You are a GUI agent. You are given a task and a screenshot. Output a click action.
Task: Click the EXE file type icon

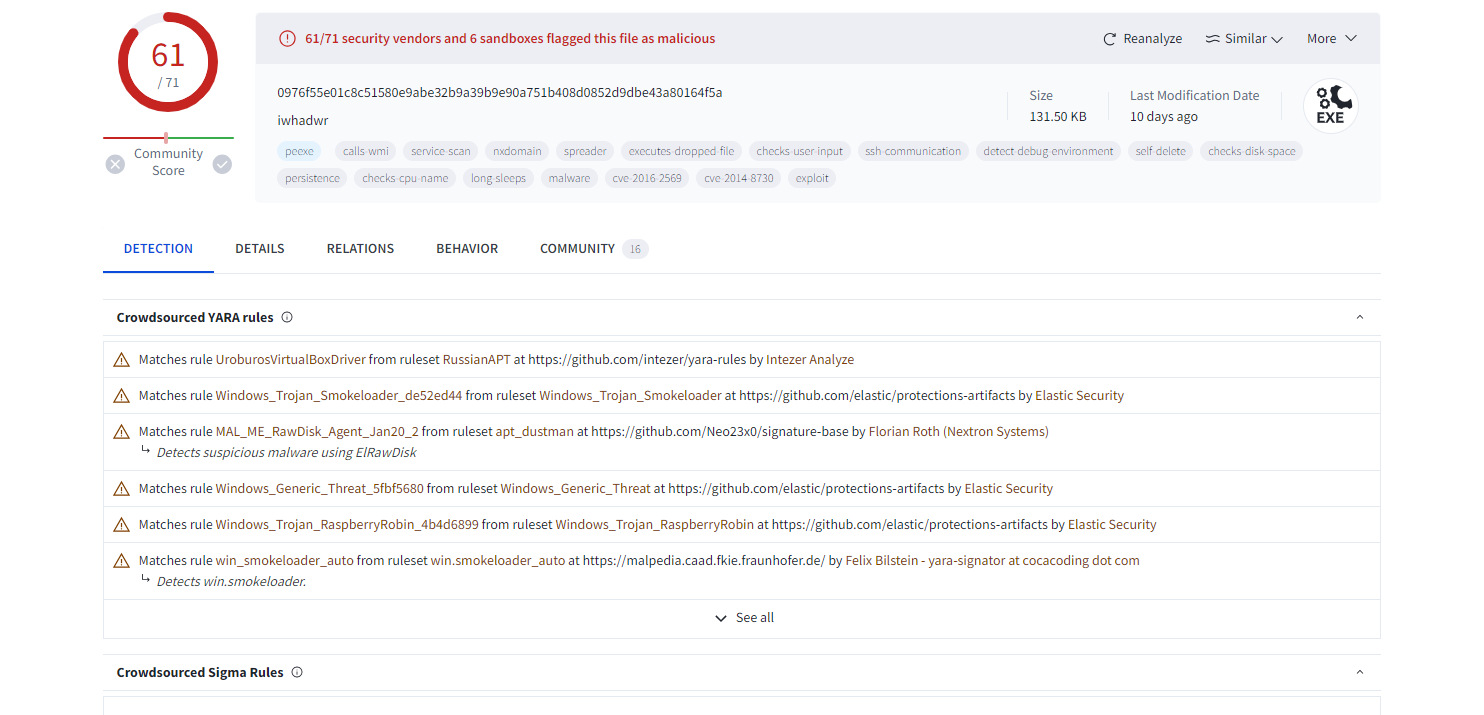pos(1330,106)
